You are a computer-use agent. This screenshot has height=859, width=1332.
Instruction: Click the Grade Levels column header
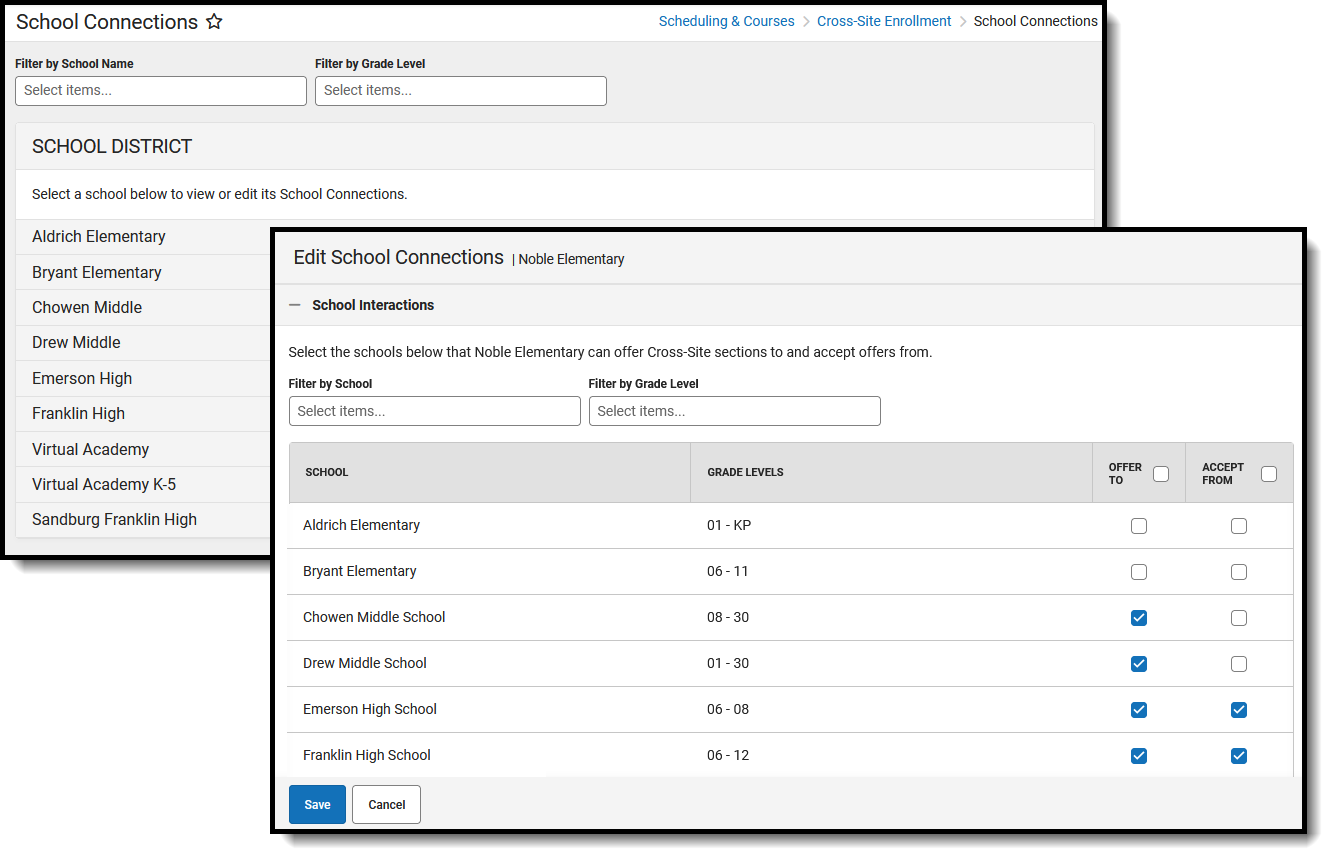[745, 472]
